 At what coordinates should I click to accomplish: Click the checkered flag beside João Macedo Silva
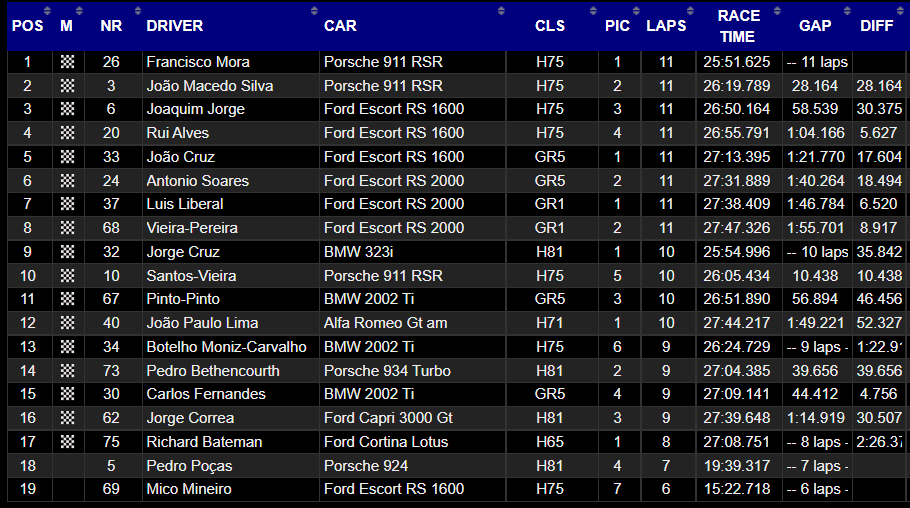coord(67,86)
